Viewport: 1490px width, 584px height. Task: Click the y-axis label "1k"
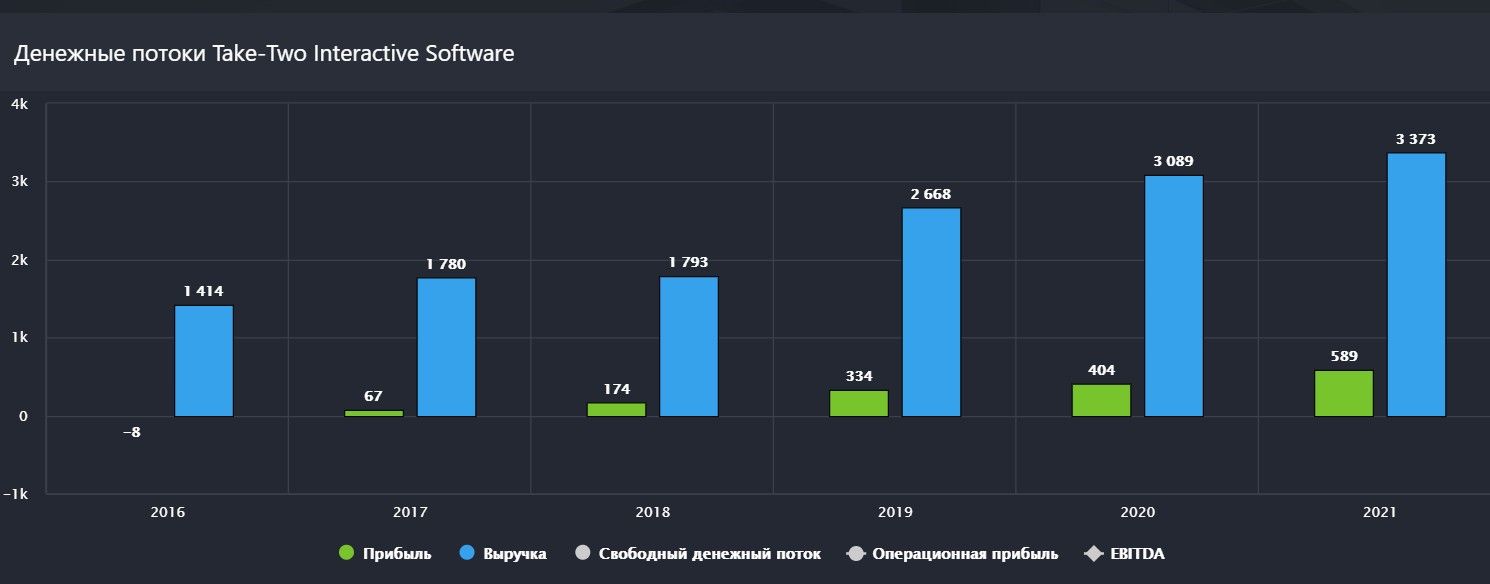point(19,338)
